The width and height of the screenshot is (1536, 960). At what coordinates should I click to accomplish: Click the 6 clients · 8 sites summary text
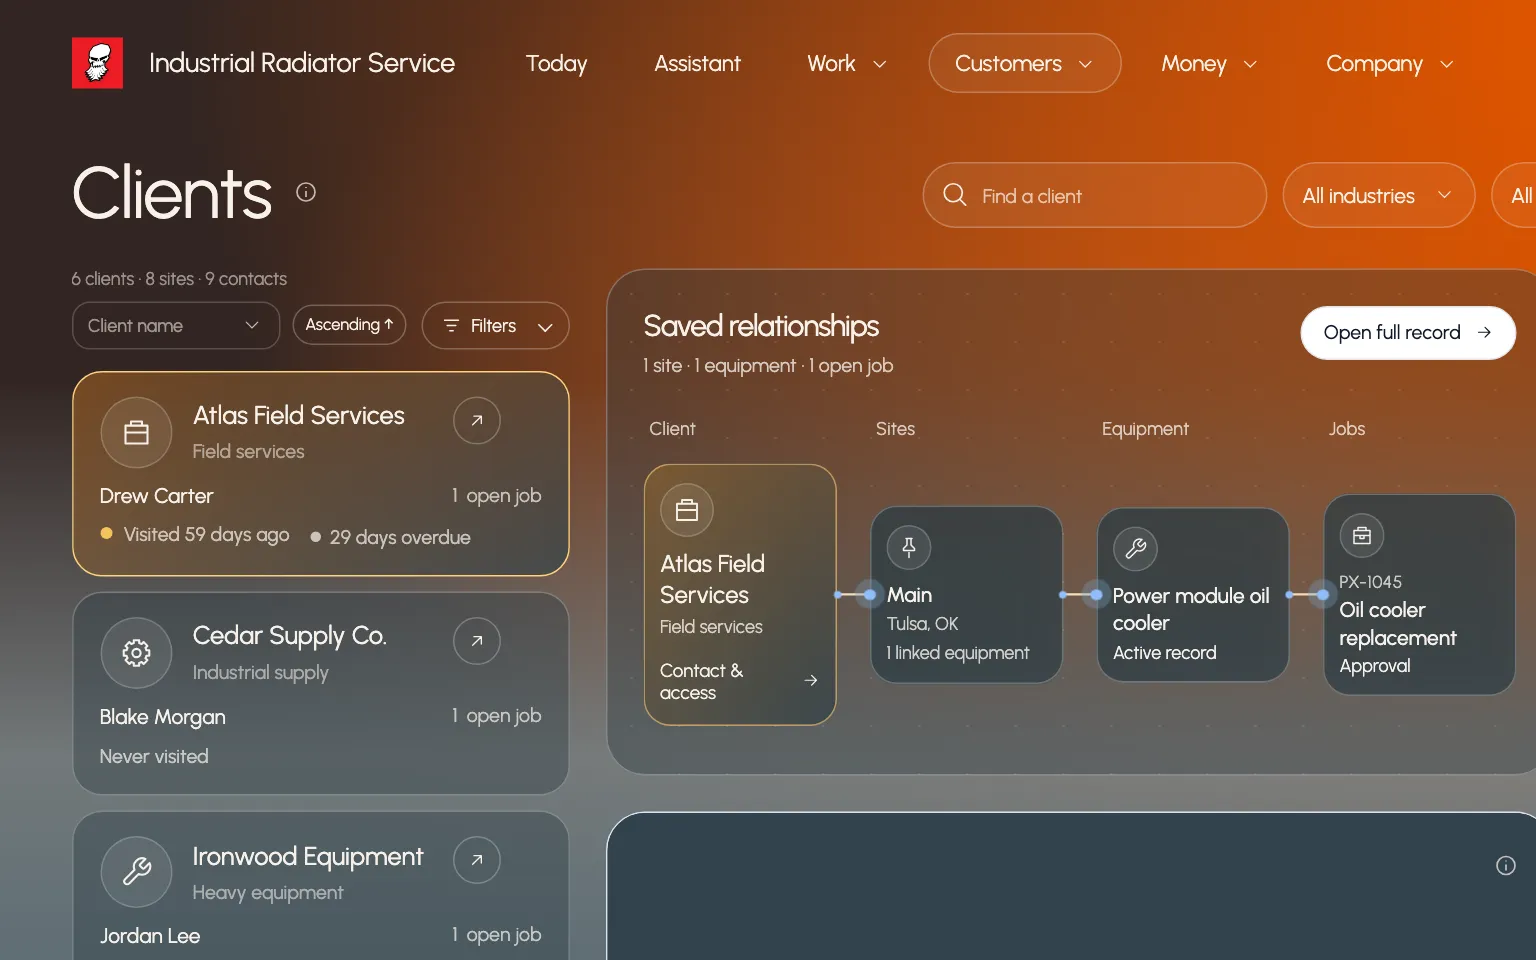point(179,279)
